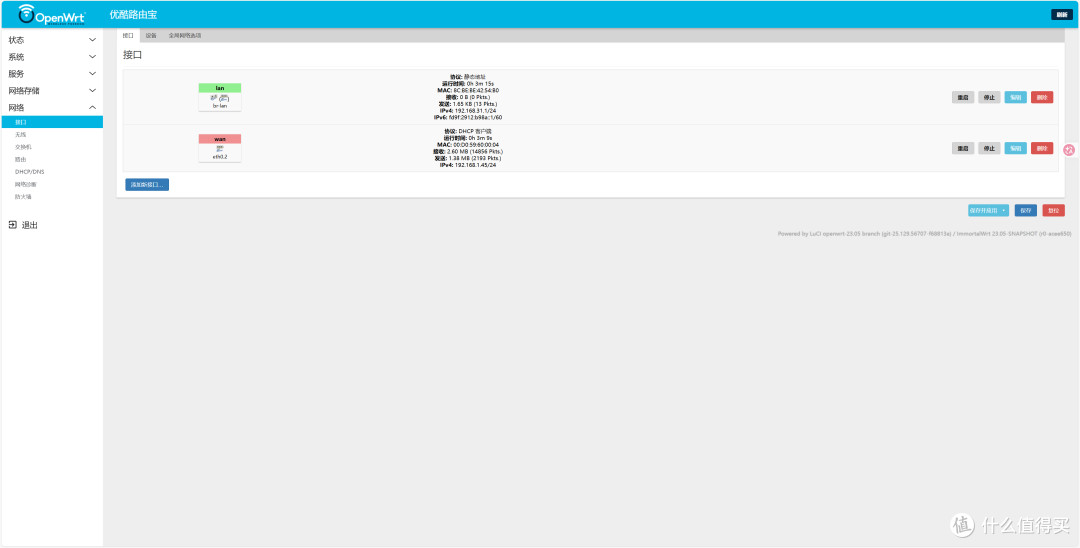Stop the lan interface with 停止

point(989,98)
